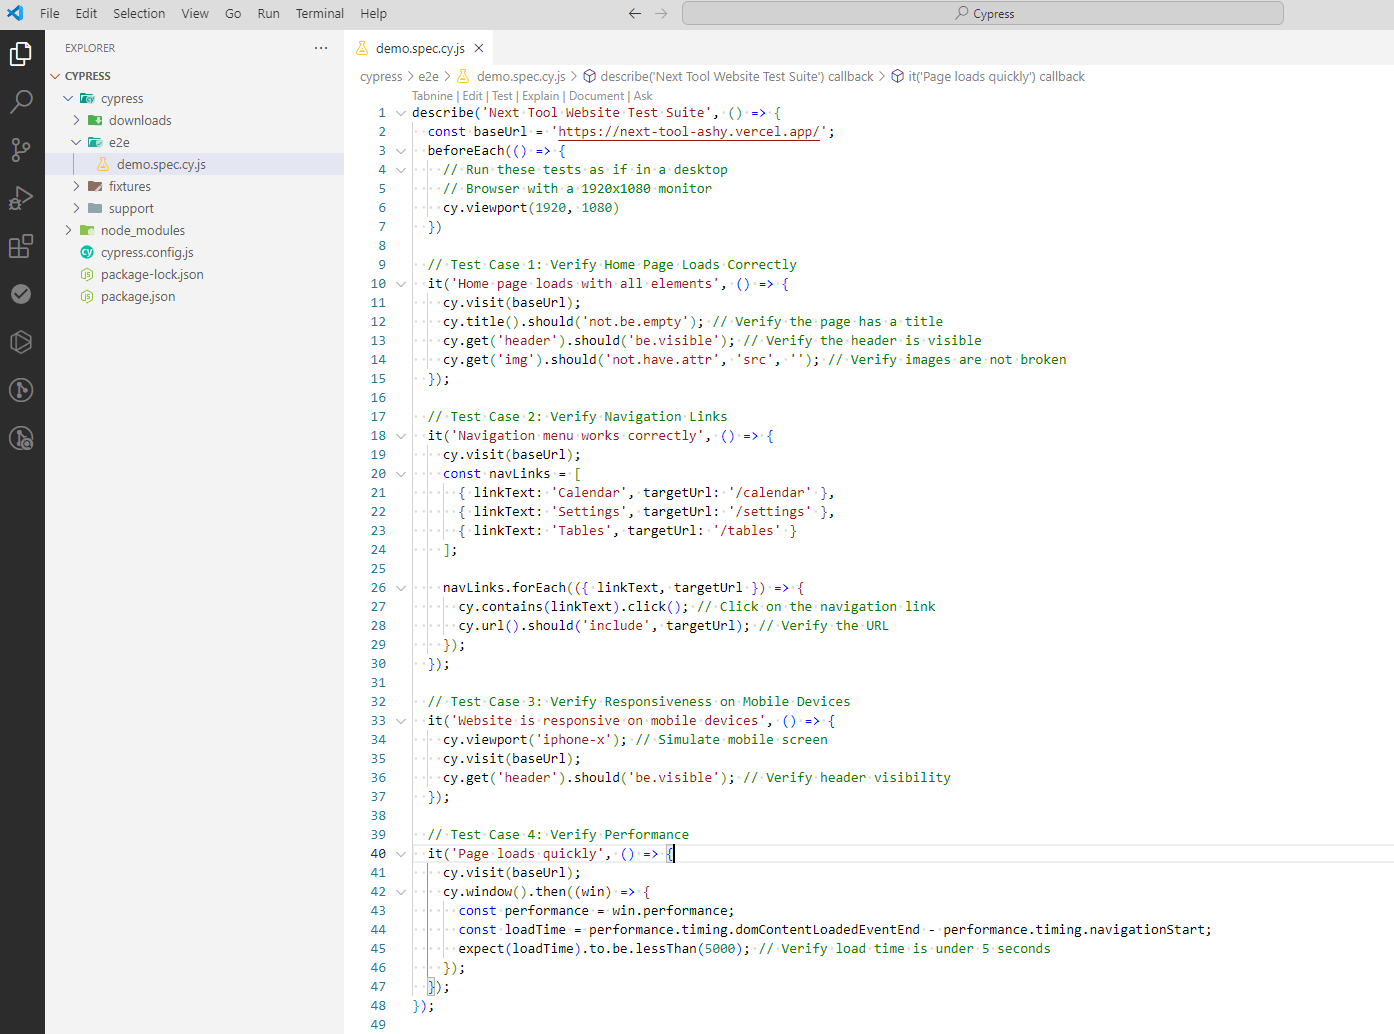Open Run and Debug view
The image size is (1394, 1034).
[21, 198]
